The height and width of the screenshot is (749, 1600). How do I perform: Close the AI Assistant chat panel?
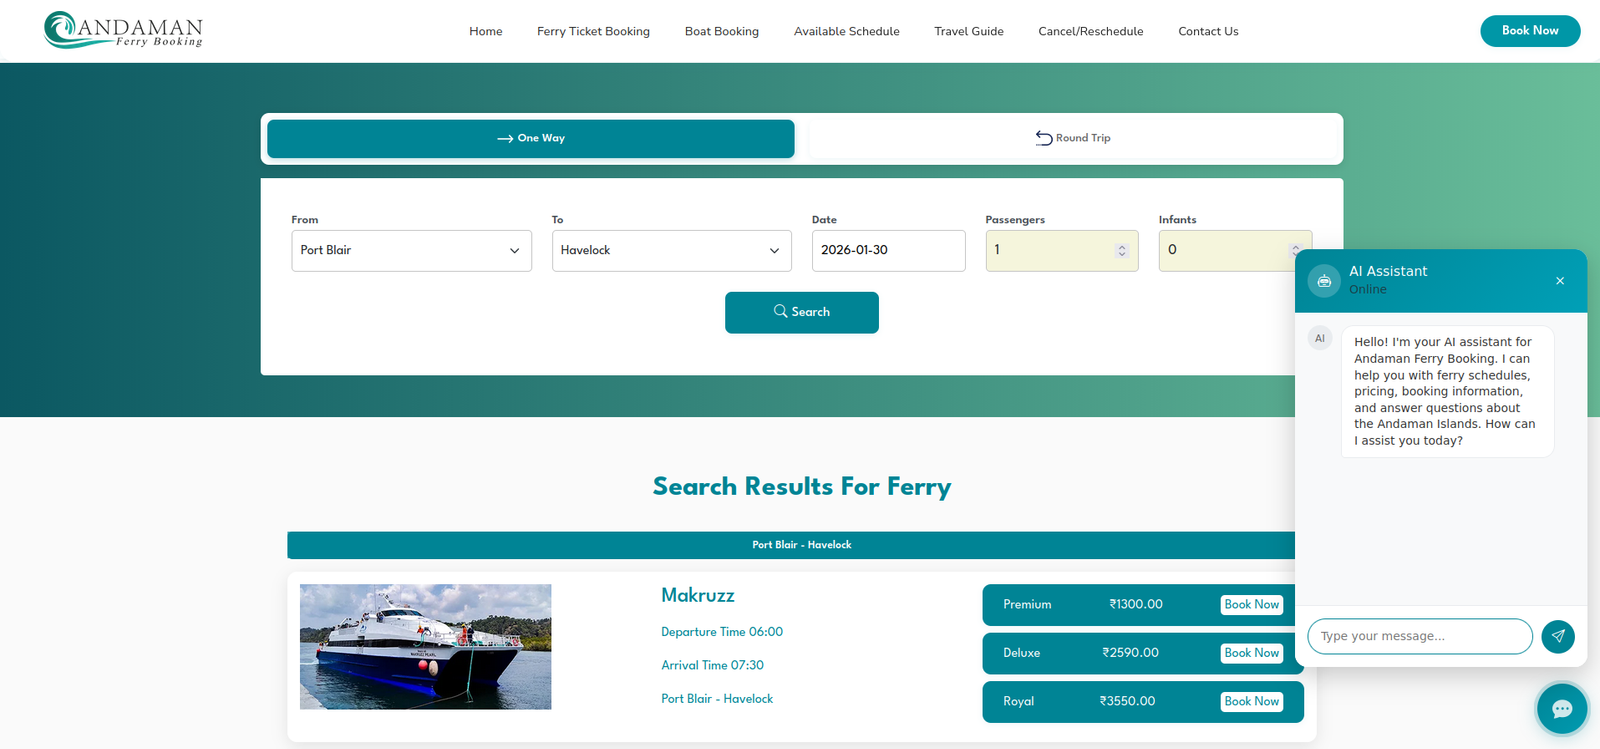pyautogui.click(x=1560, y=281)
